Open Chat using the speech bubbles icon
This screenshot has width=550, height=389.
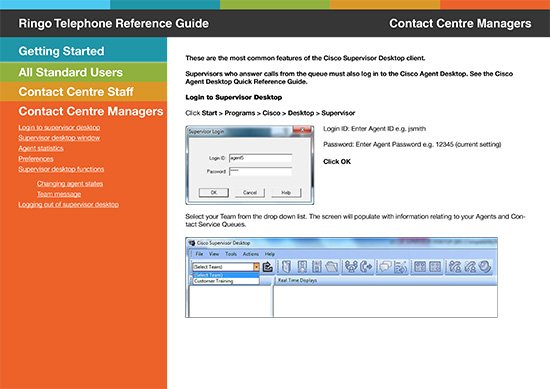tap(385, 267)
